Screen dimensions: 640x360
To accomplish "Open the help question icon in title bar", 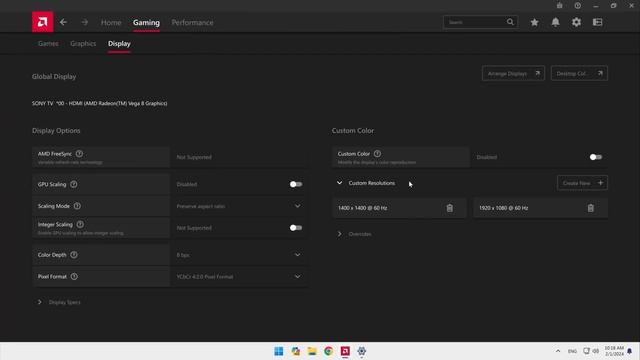I will (x=578, y=6).
